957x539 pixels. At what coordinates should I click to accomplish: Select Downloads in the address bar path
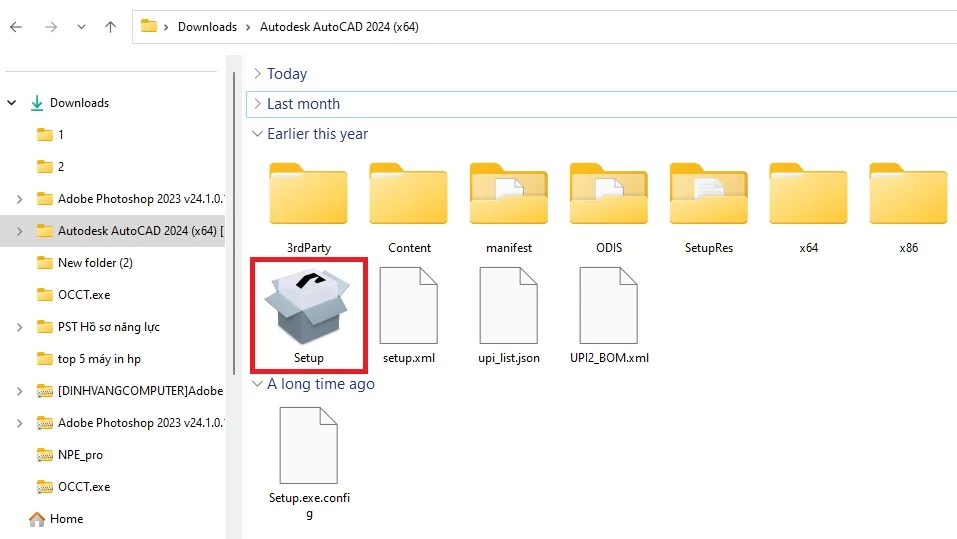pyautogui.click(x=208, y=27)
